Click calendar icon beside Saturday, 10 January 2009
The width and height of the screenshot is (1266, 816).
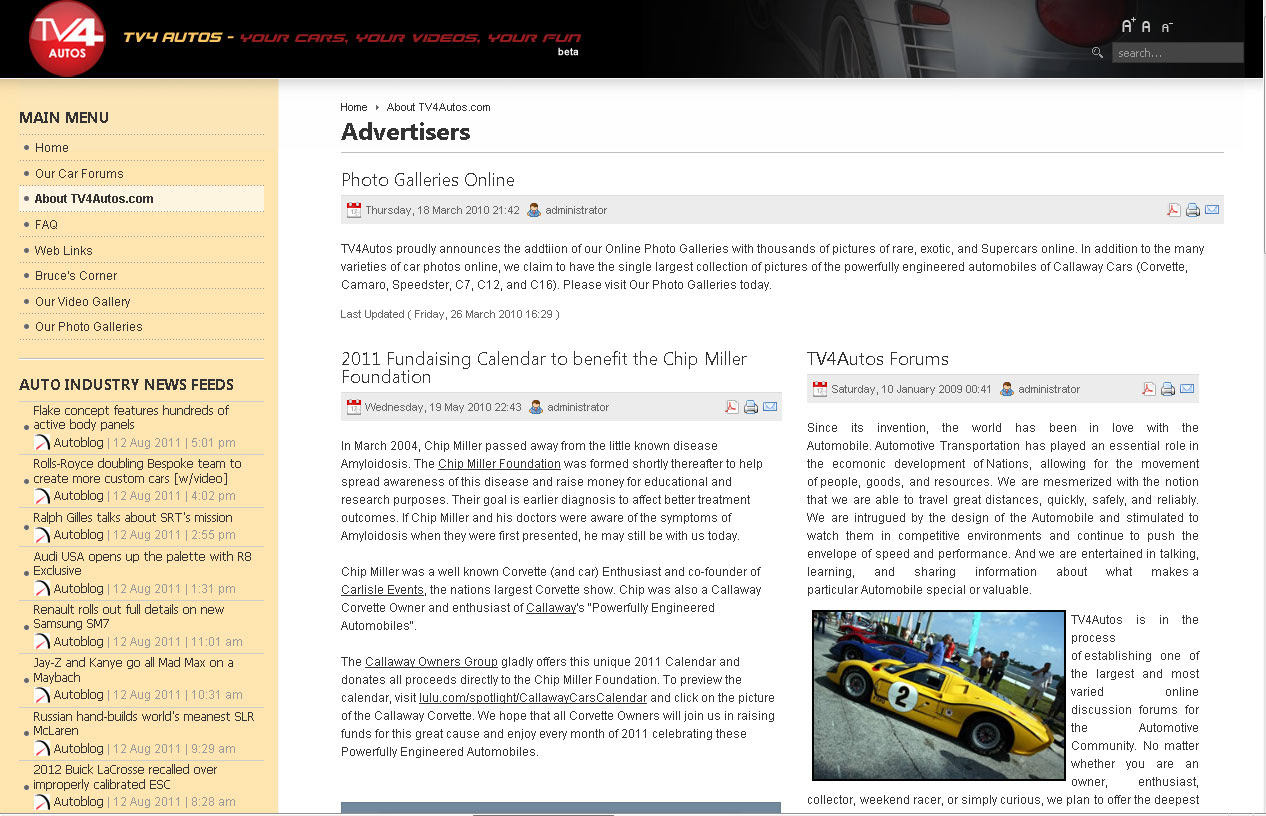click(820, 389)
